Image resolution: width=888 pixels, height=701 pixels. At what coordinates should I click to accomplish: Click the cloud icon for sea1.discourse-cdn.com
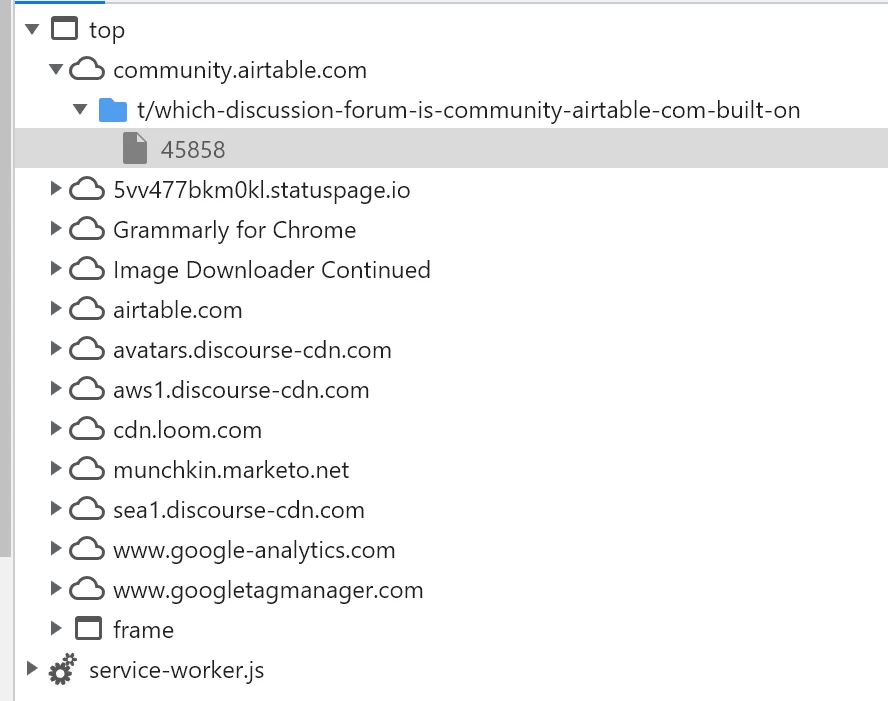tap(87, 510)
